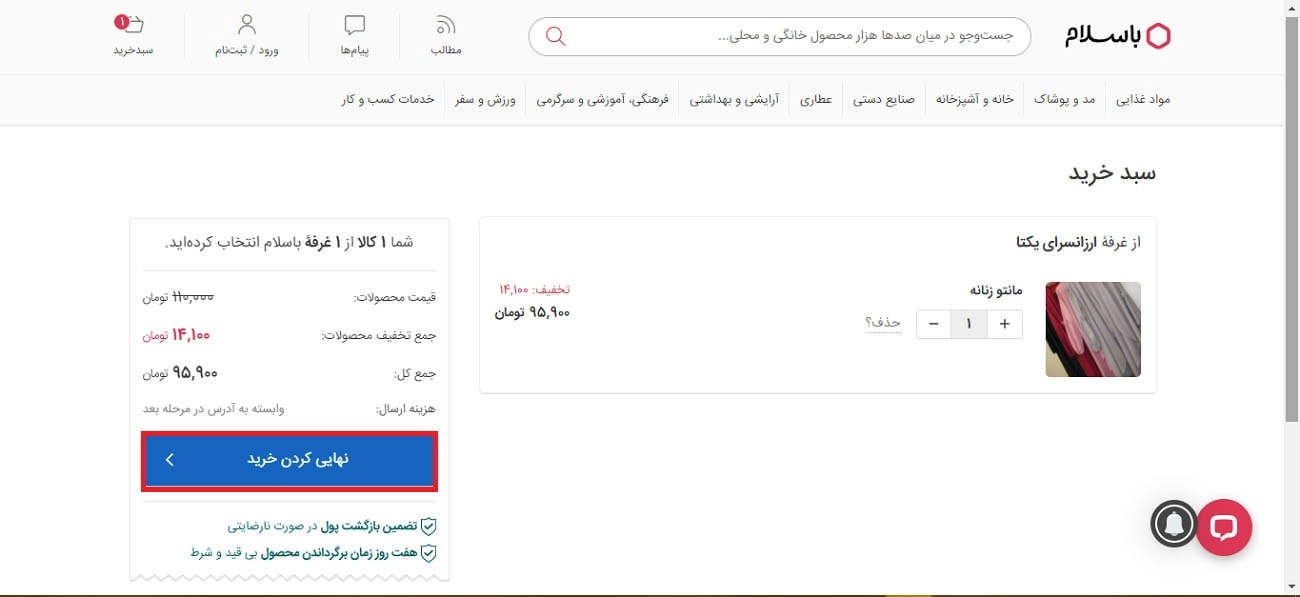Click the مطالب articles icon

coord(445,25)
